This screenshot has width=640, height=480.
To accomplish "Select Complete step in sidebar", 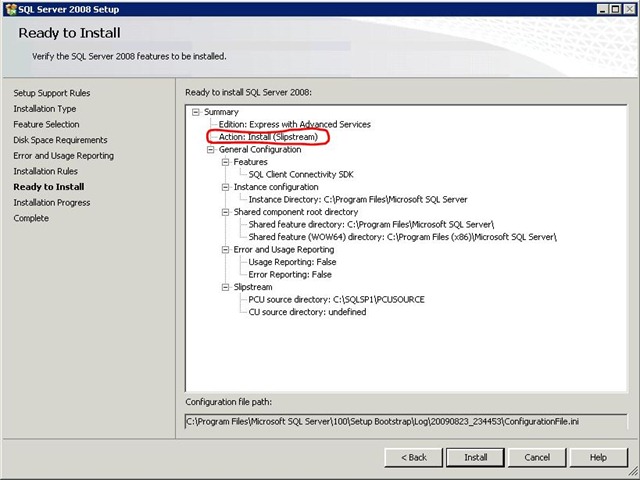I will pos(31,218).
